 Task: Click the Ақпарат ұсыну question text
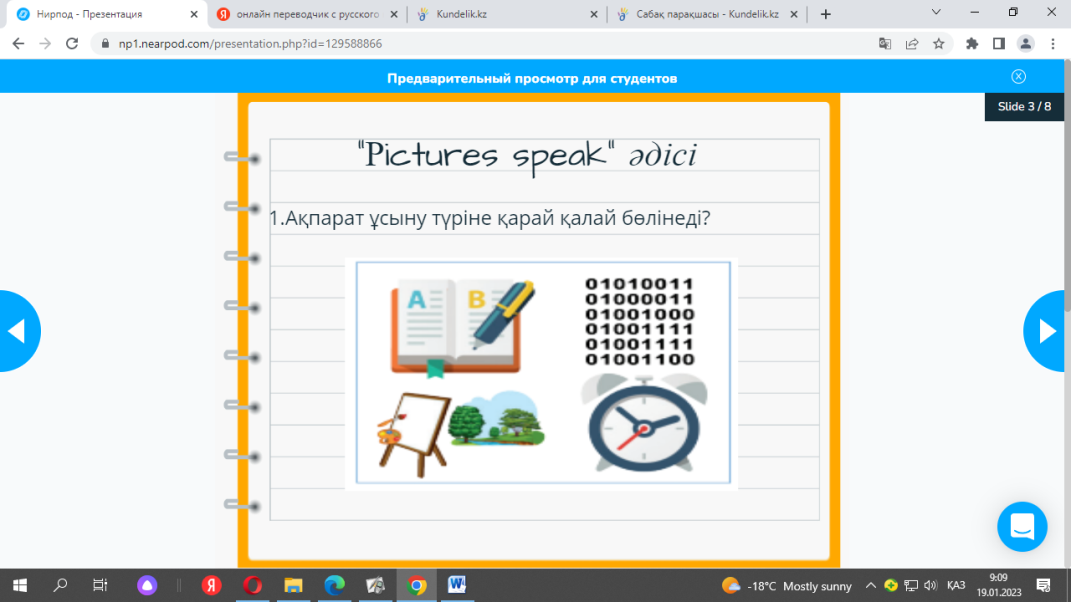coord(490,218)
